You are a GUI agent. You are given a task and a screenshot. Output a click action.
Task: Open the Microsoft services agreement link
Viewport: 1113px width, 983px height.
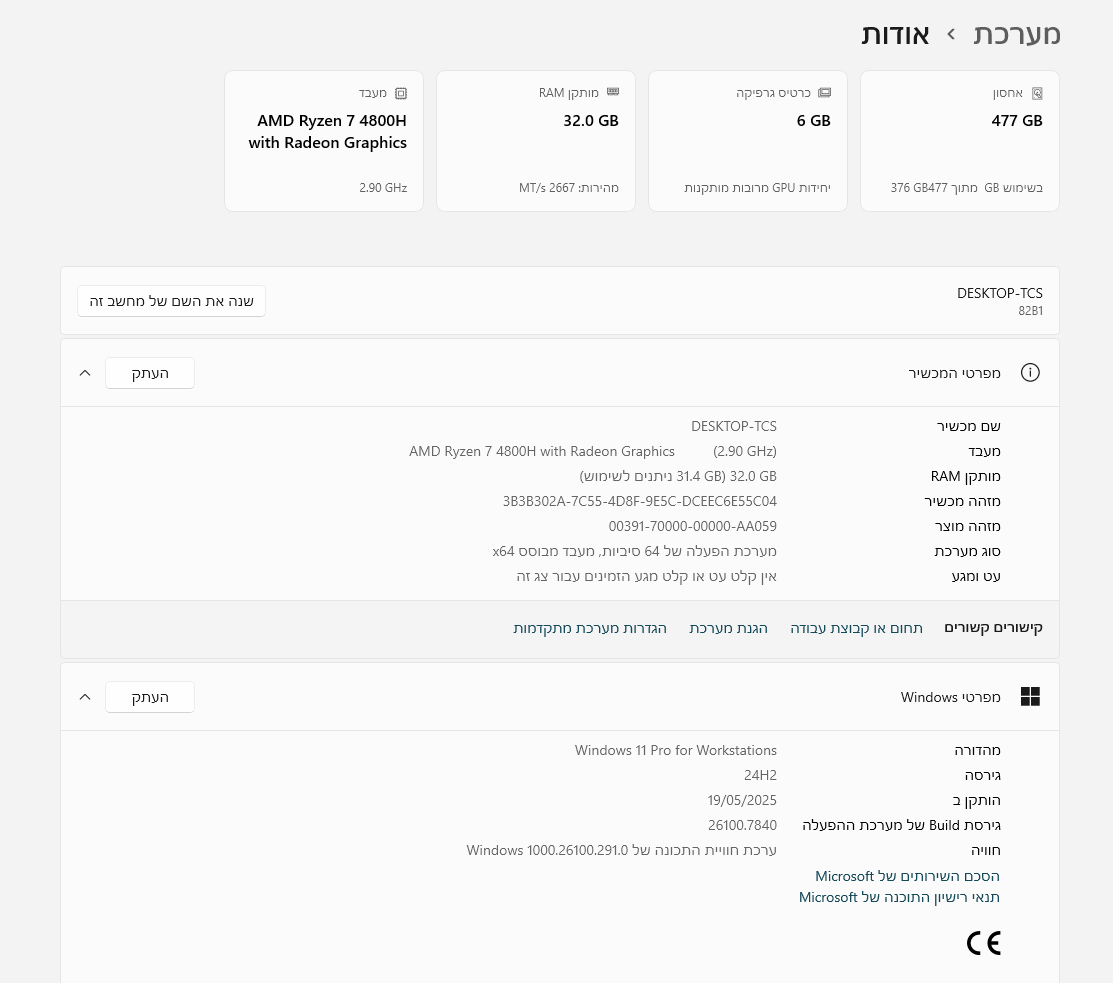(x=907, y=876)
